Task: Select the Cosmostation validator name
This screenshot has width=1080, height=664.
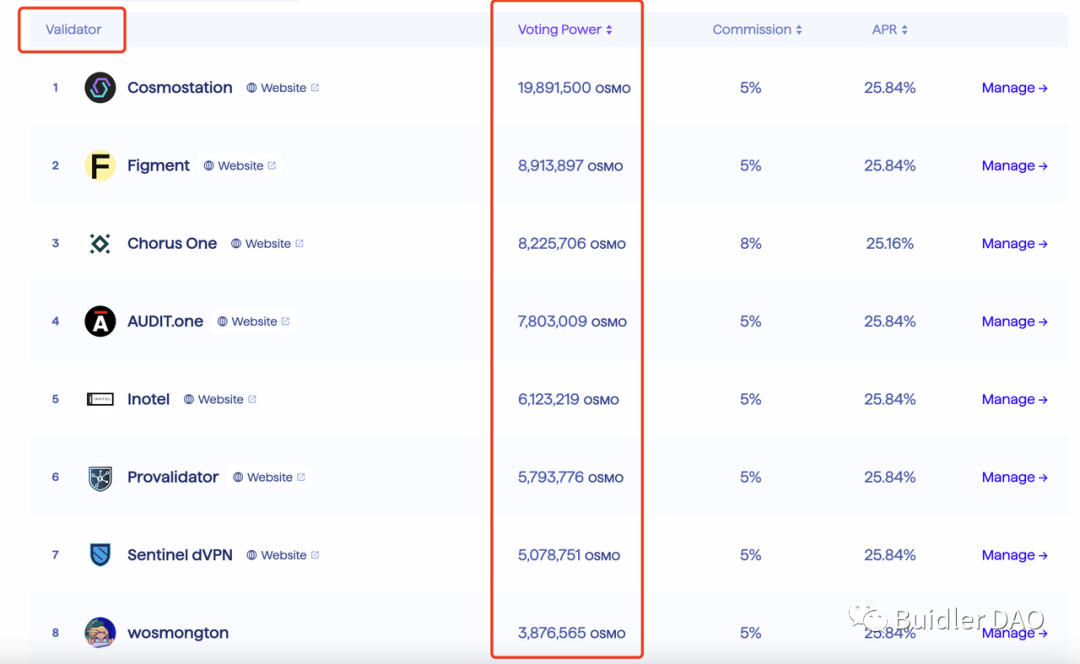Action: [x=180, y=87]
